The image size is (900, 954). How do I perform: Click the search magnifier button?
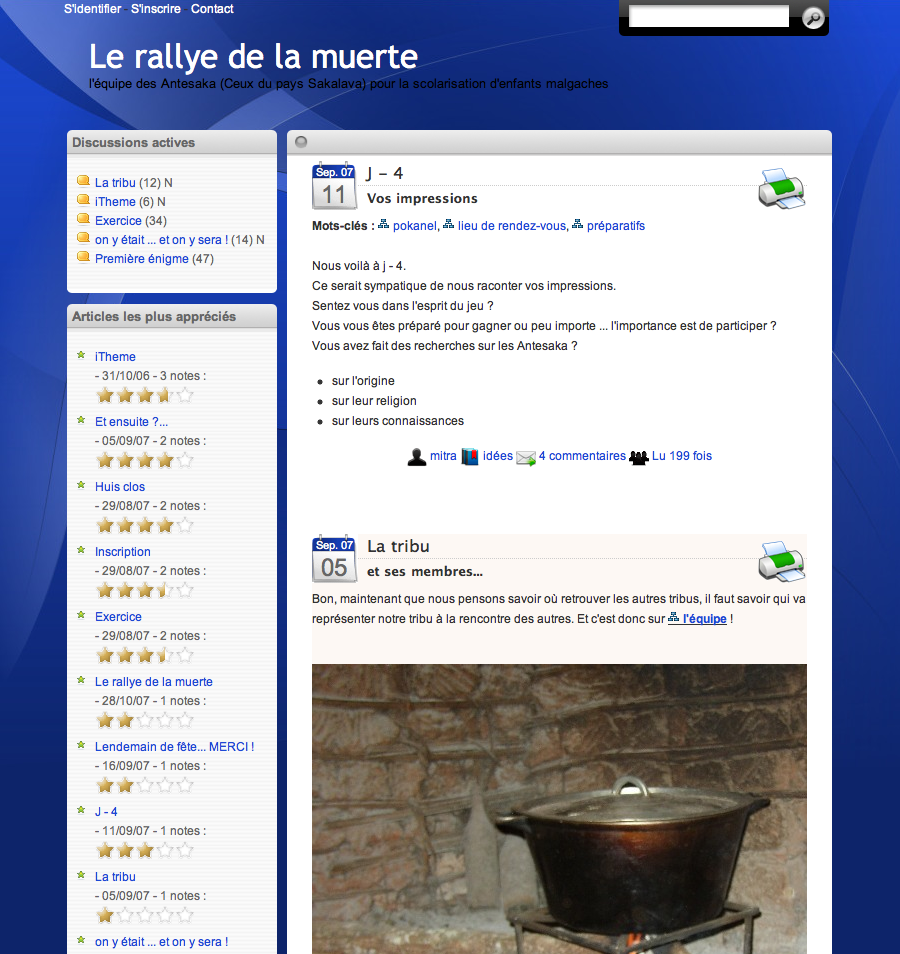tap(813, 18)
